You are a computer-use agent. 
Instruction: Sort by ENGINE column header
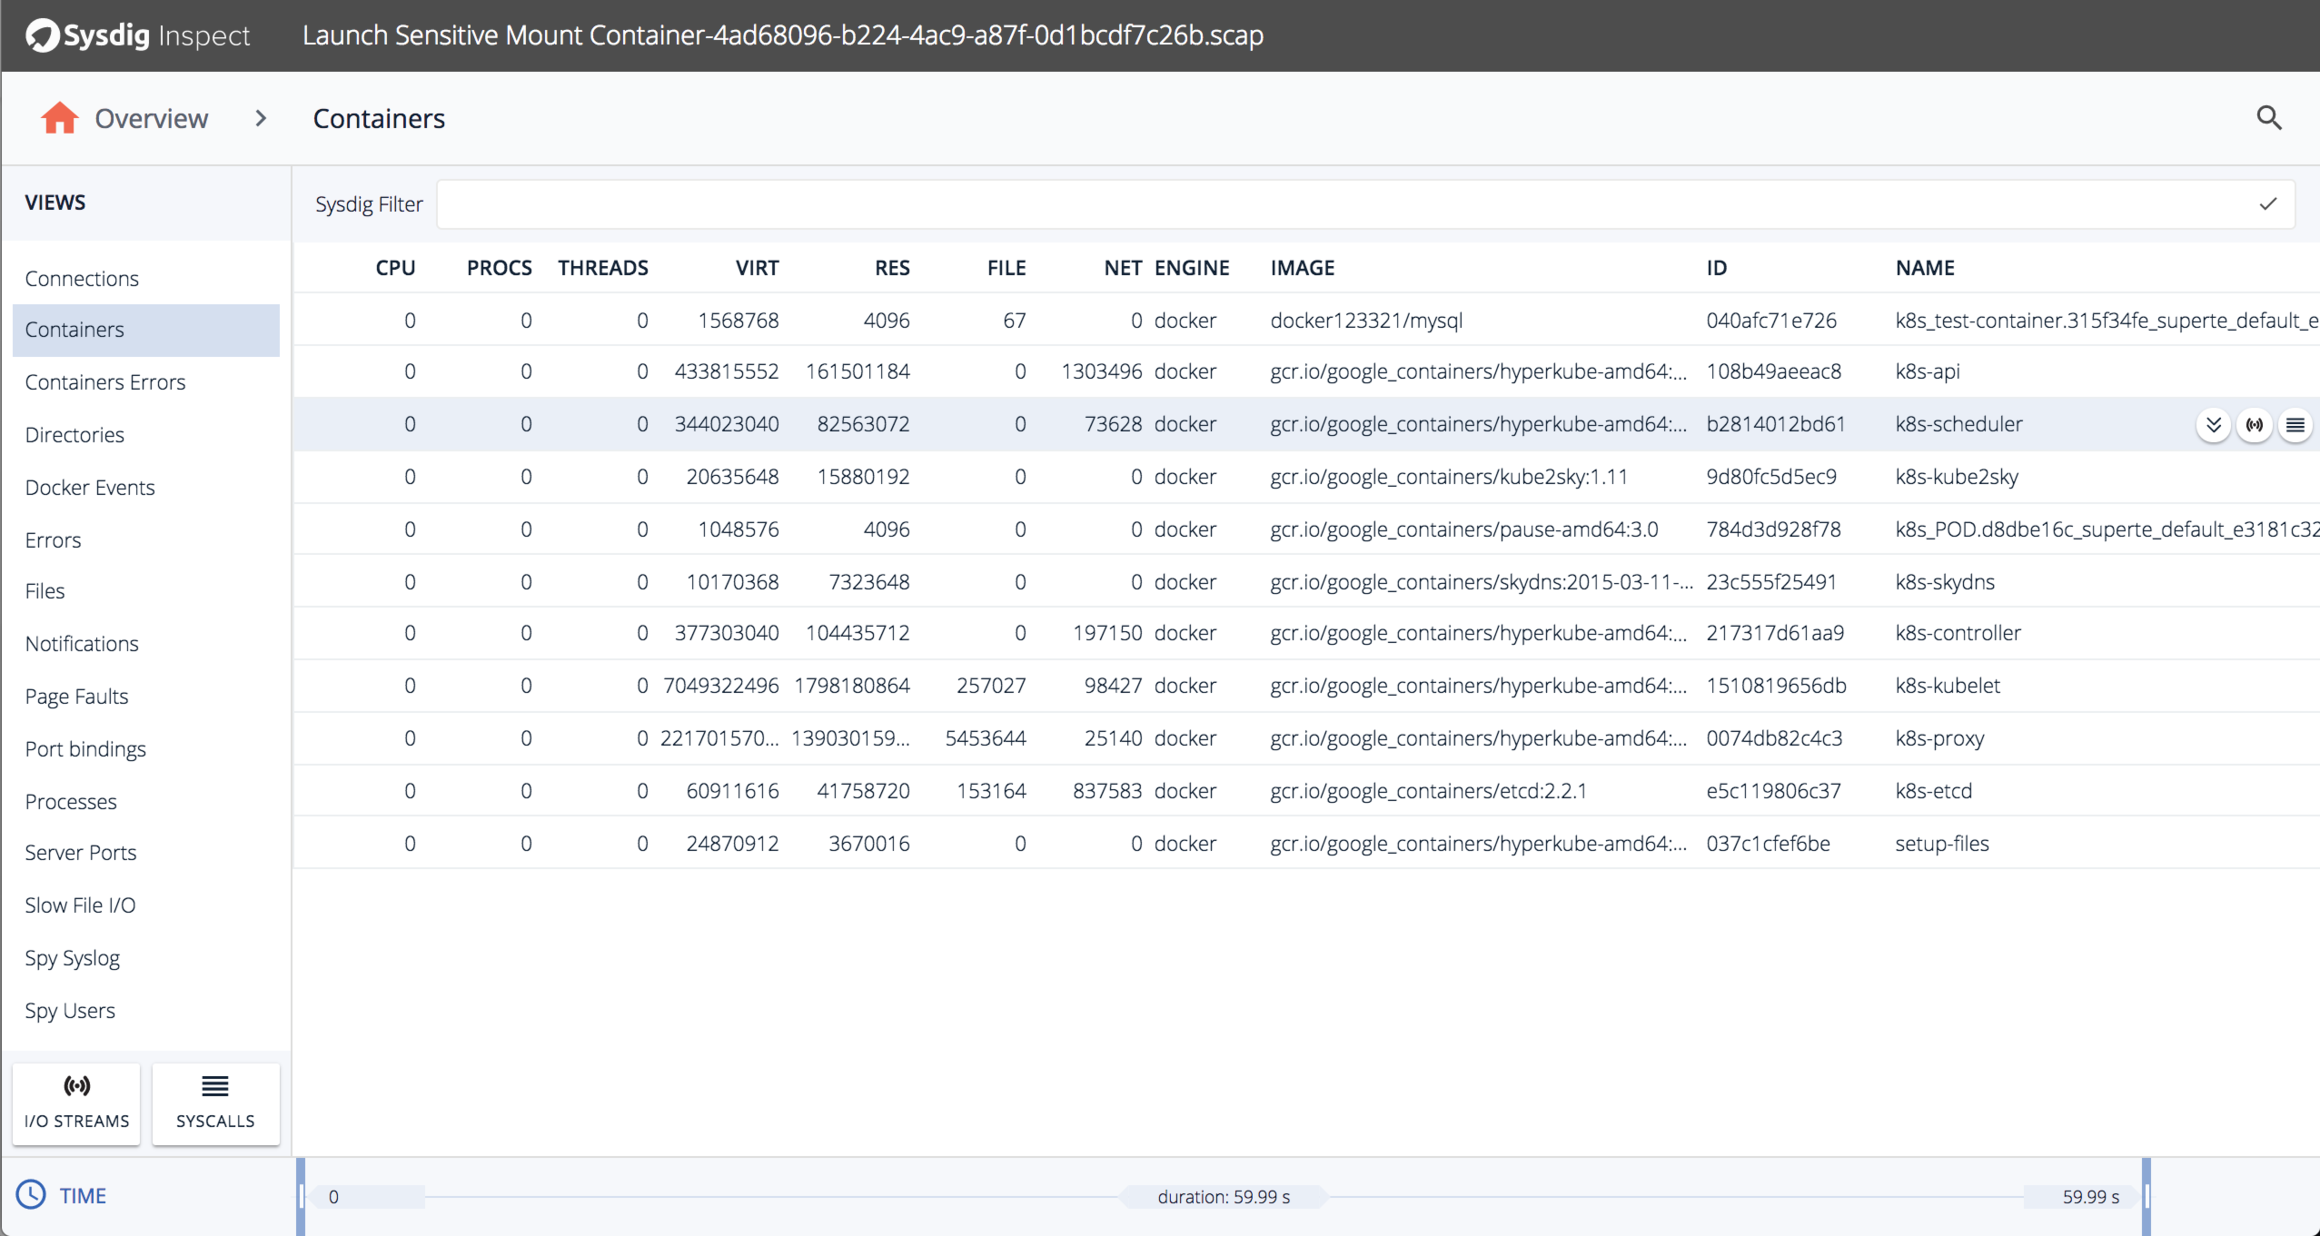(x=1192, y=268)
